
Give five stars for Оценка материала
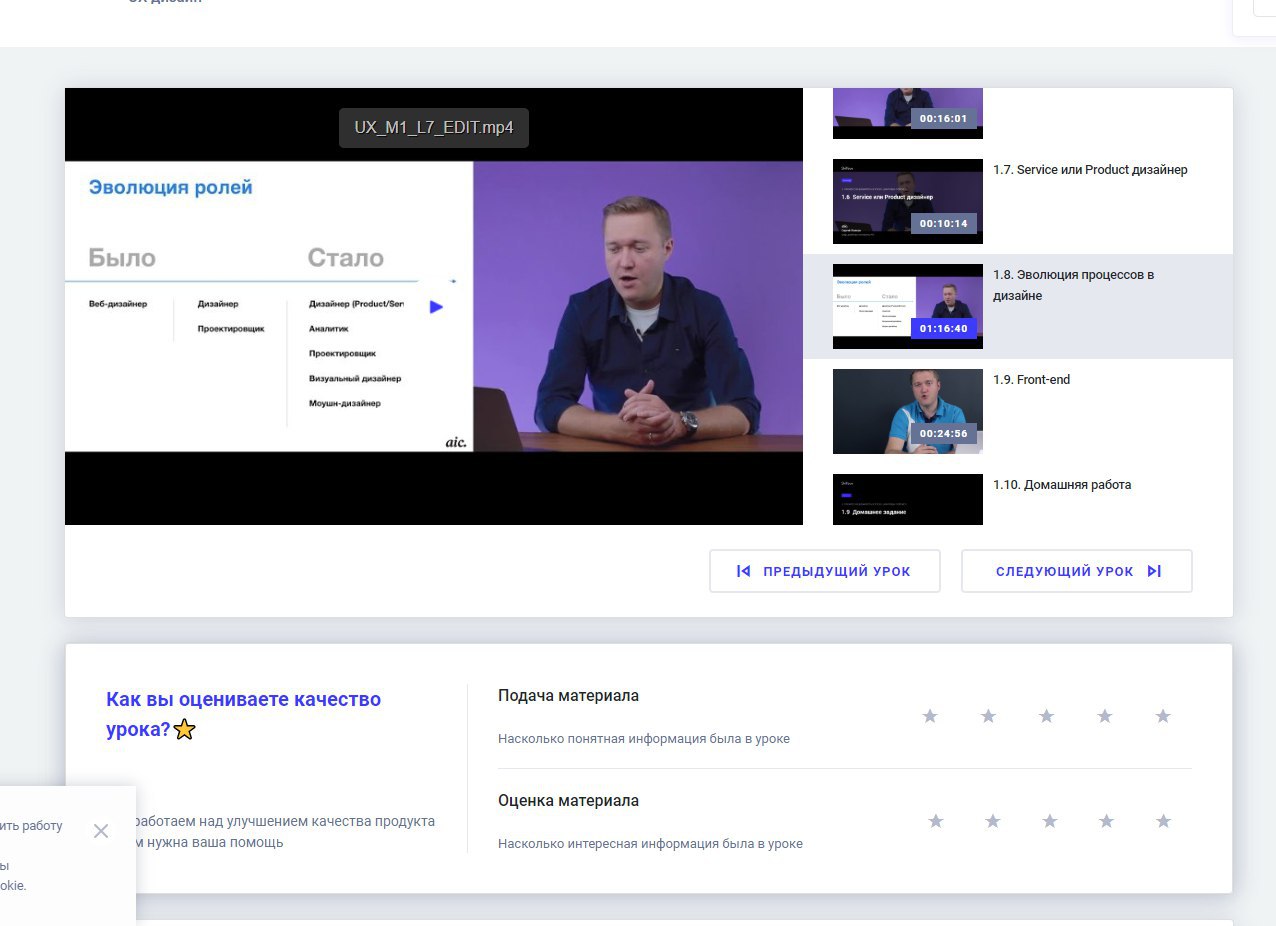click(1163, 821)
